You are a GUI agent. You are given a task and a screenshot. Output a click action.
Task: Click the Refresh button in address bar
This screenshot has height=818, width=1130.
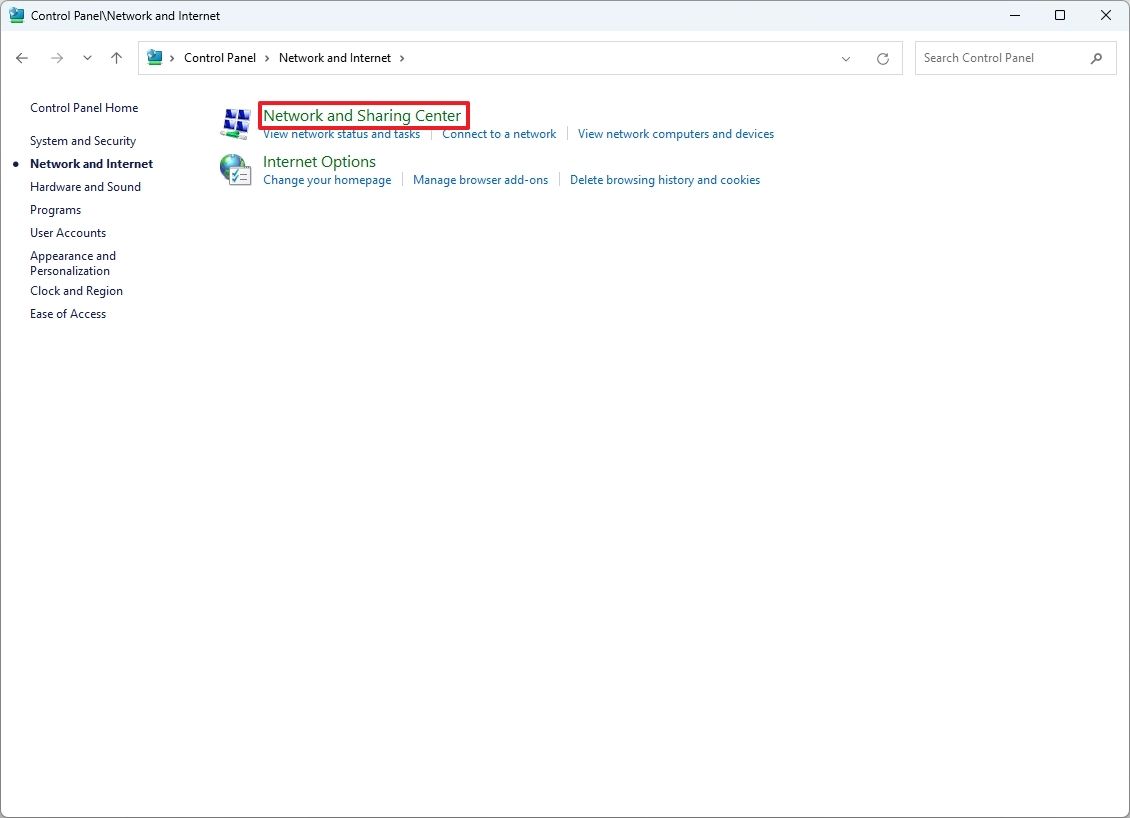pyautogui.click(x=882, y=58)
